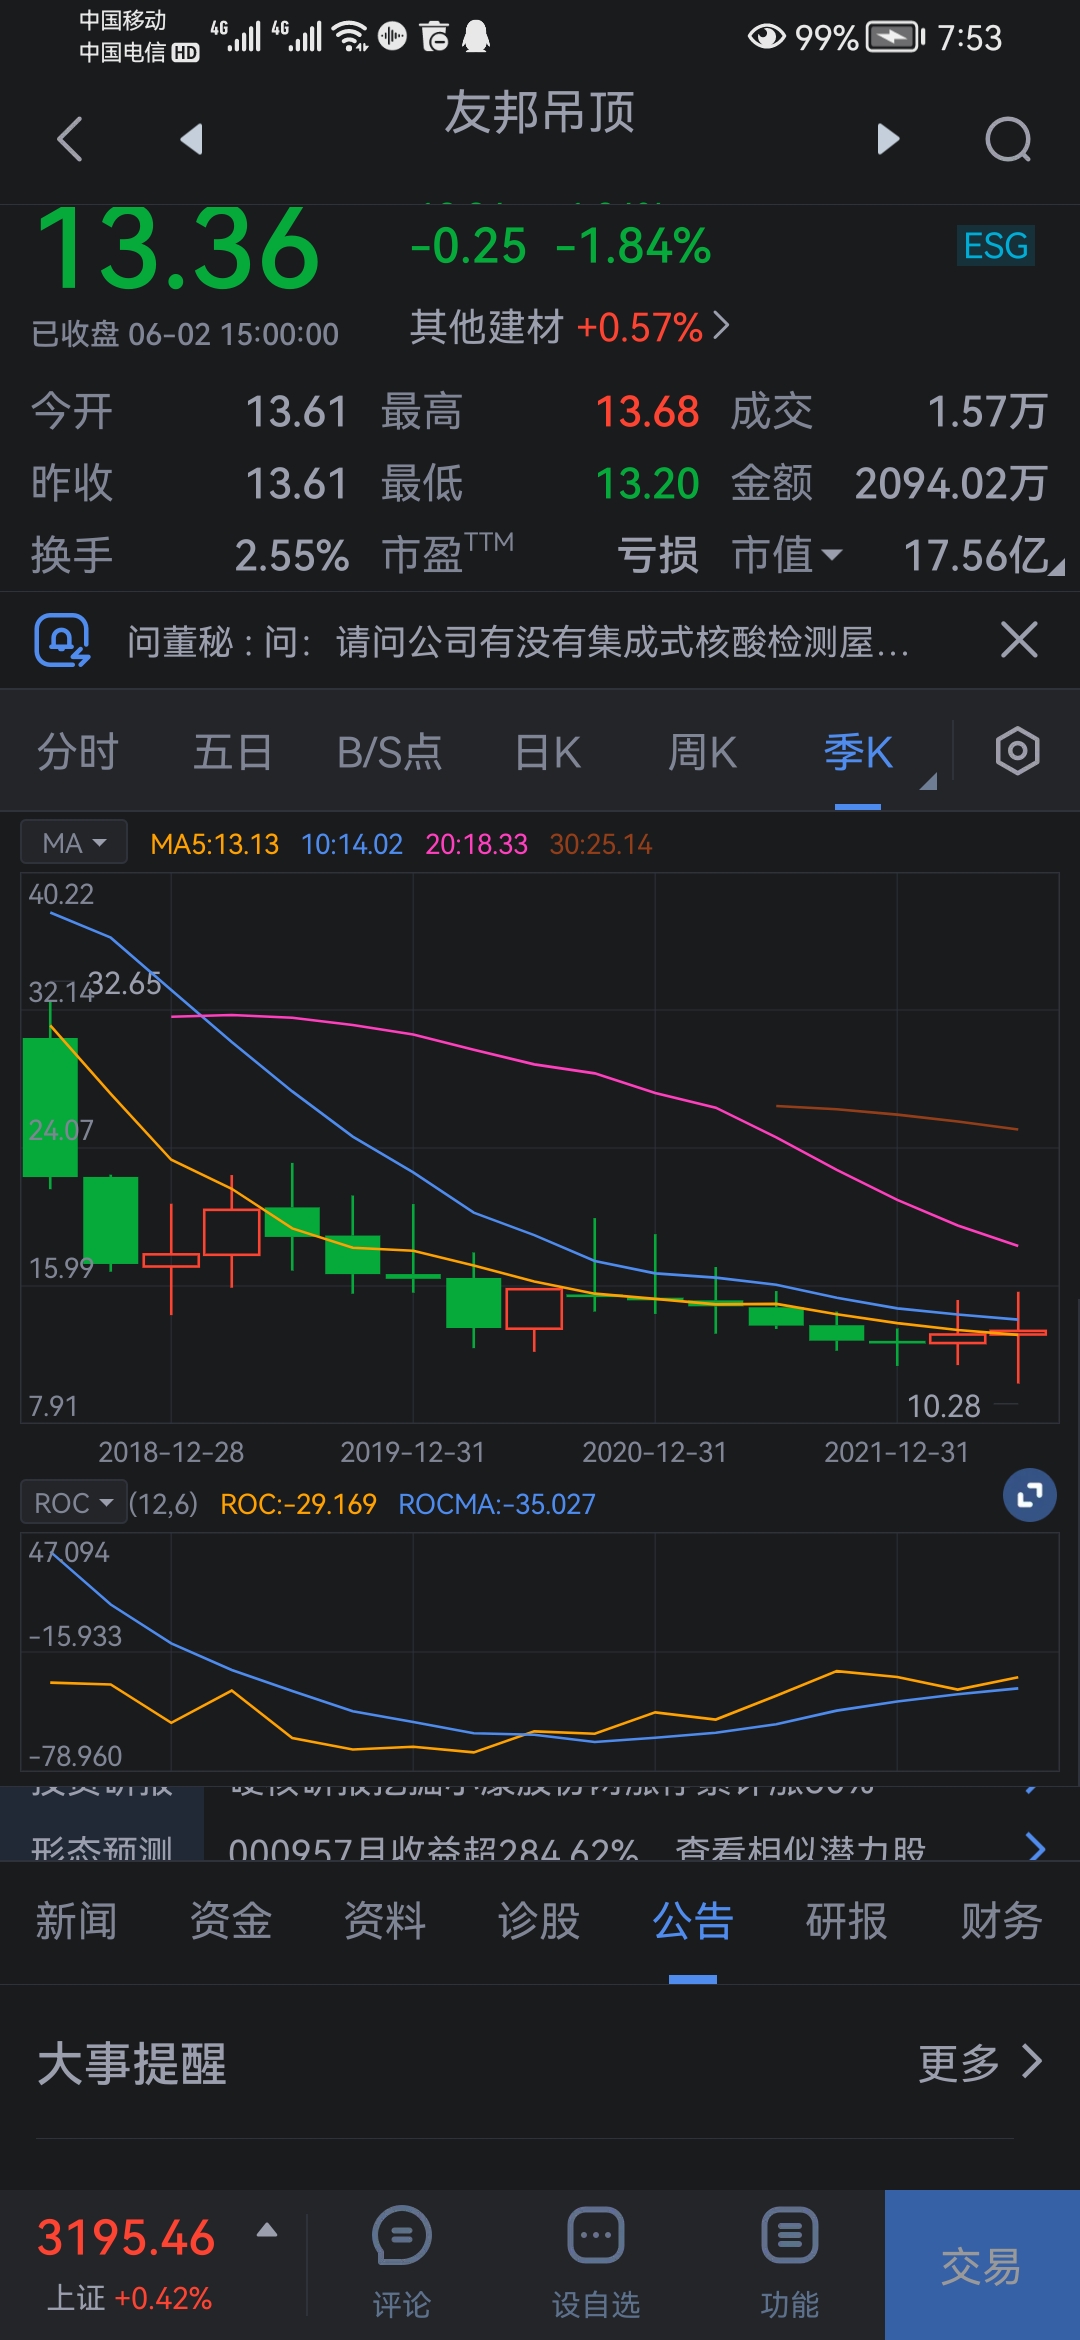Go to next stock with right triangle
1080x2340 pixels.
point(888,138)
